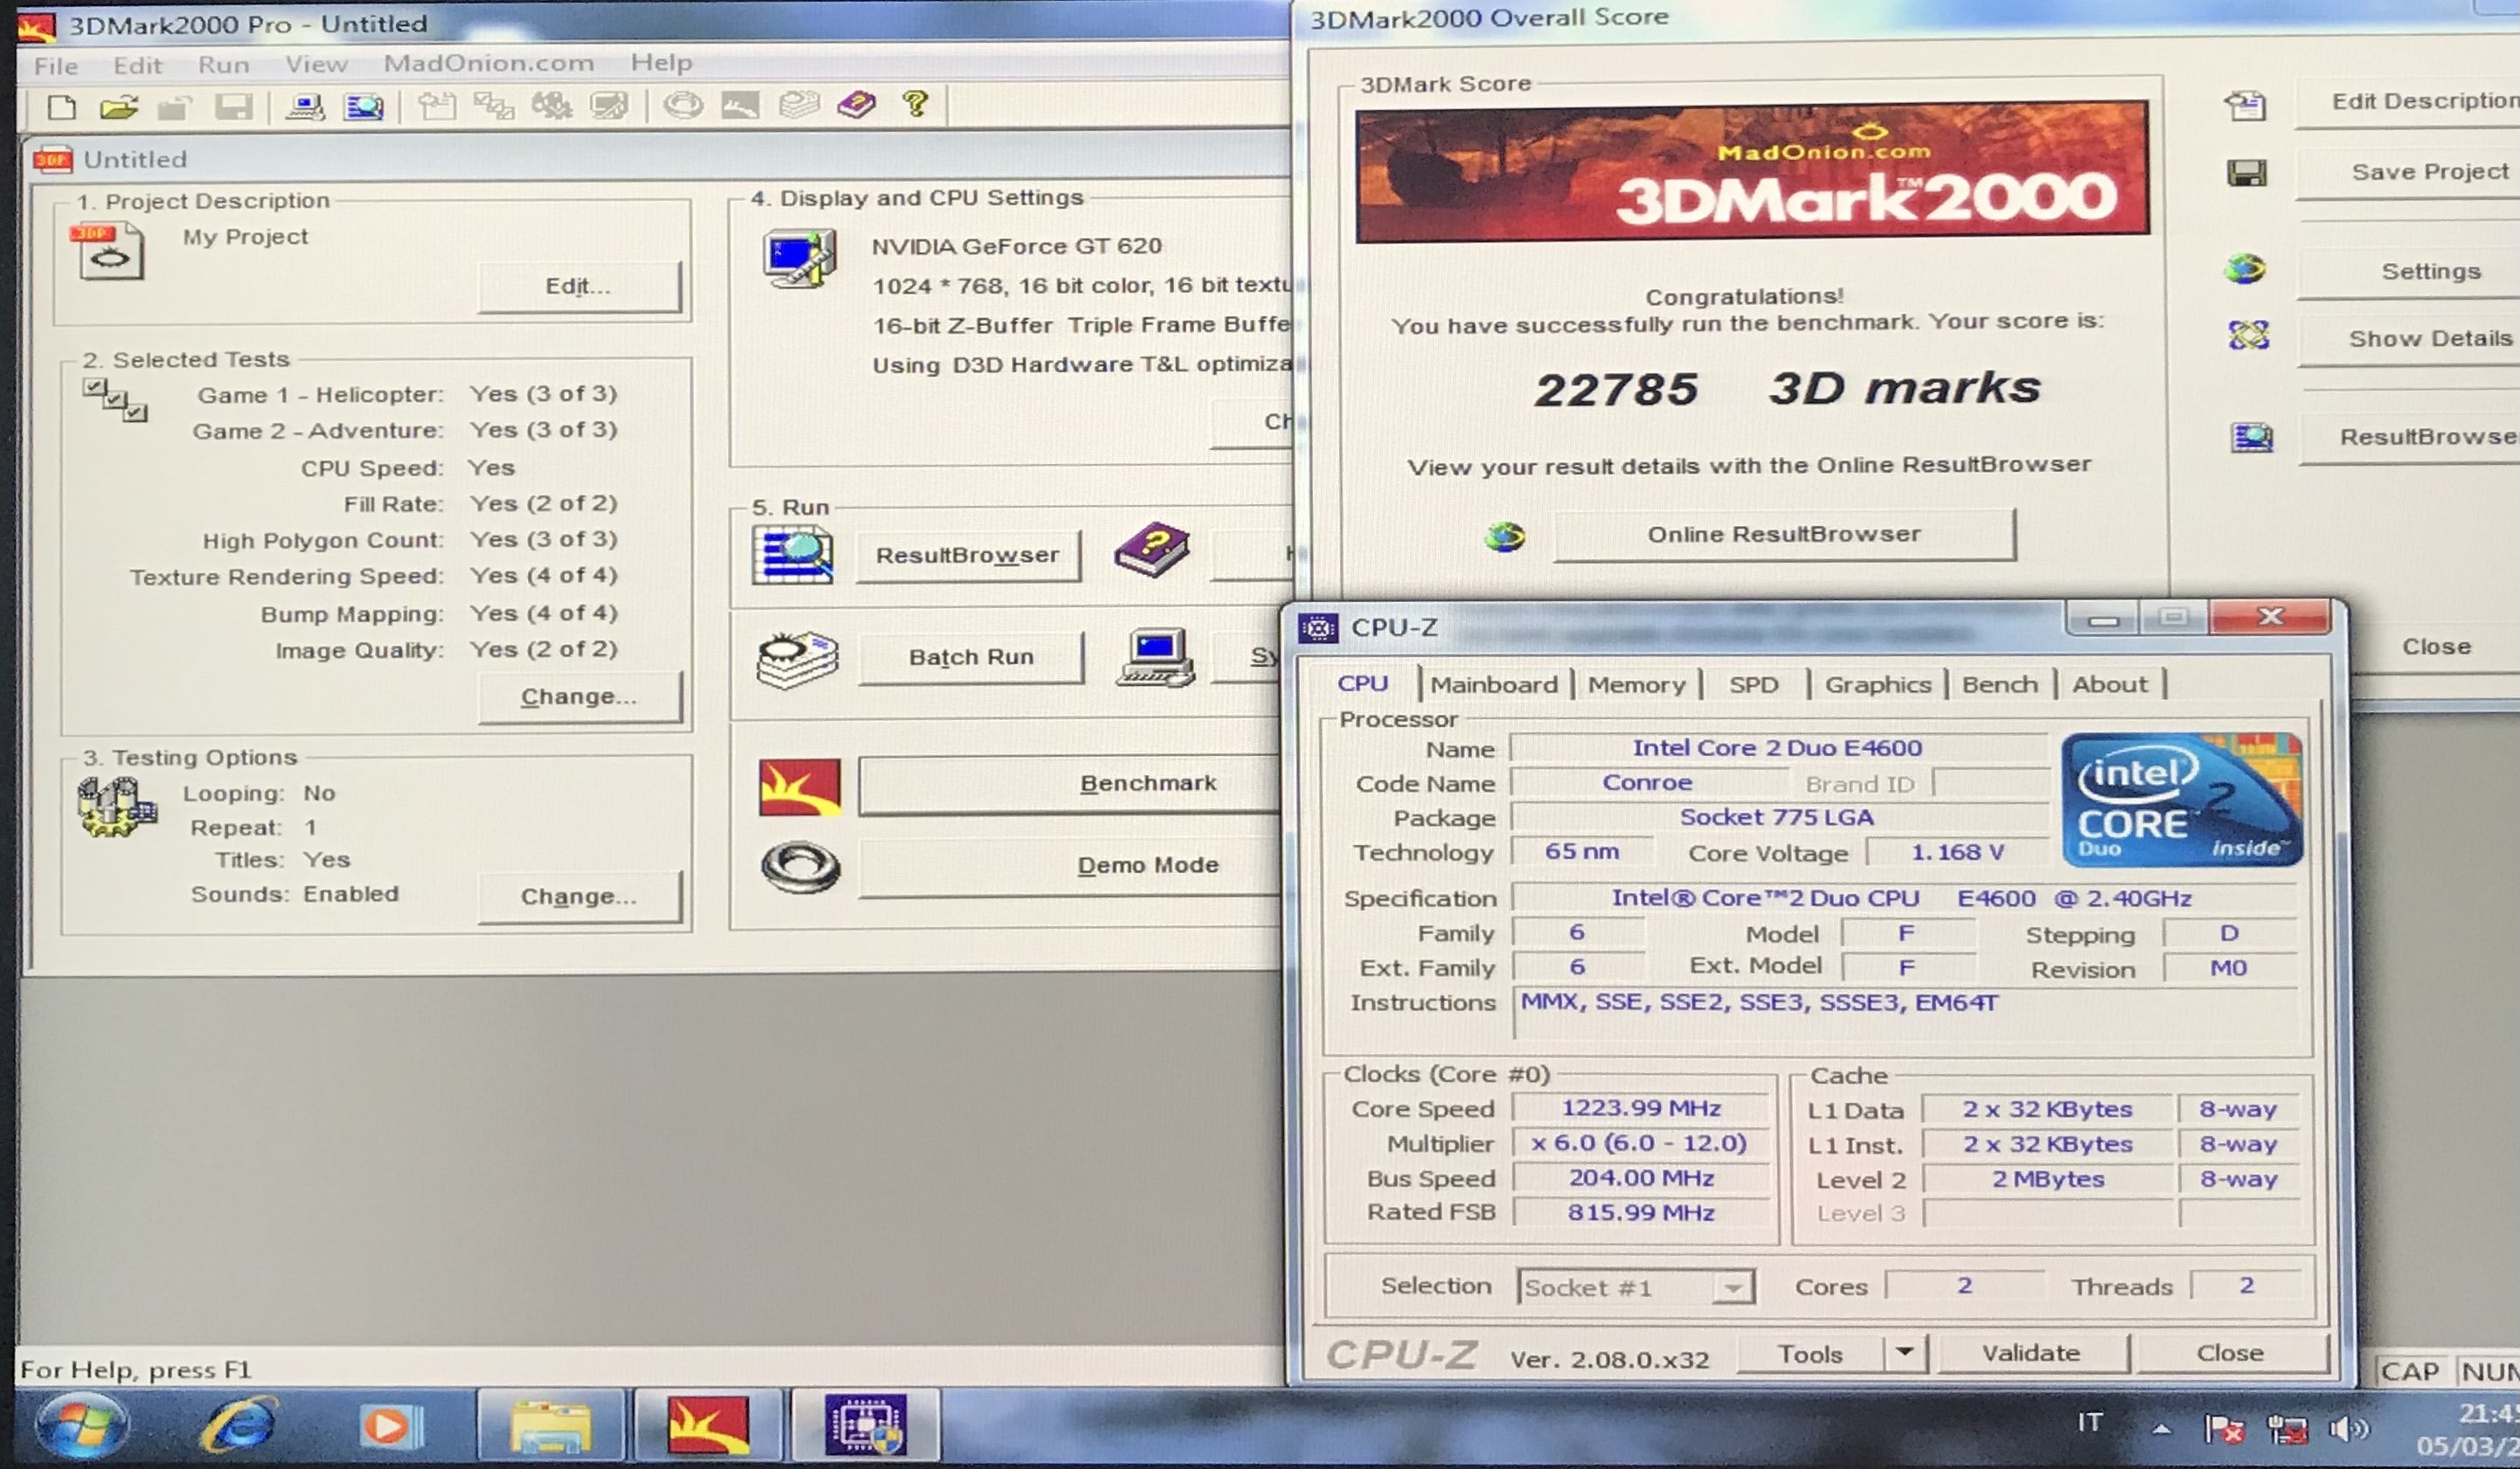Open the MadOnion.com menu
2520x1469 pixels.
click(x=488, y=63)
